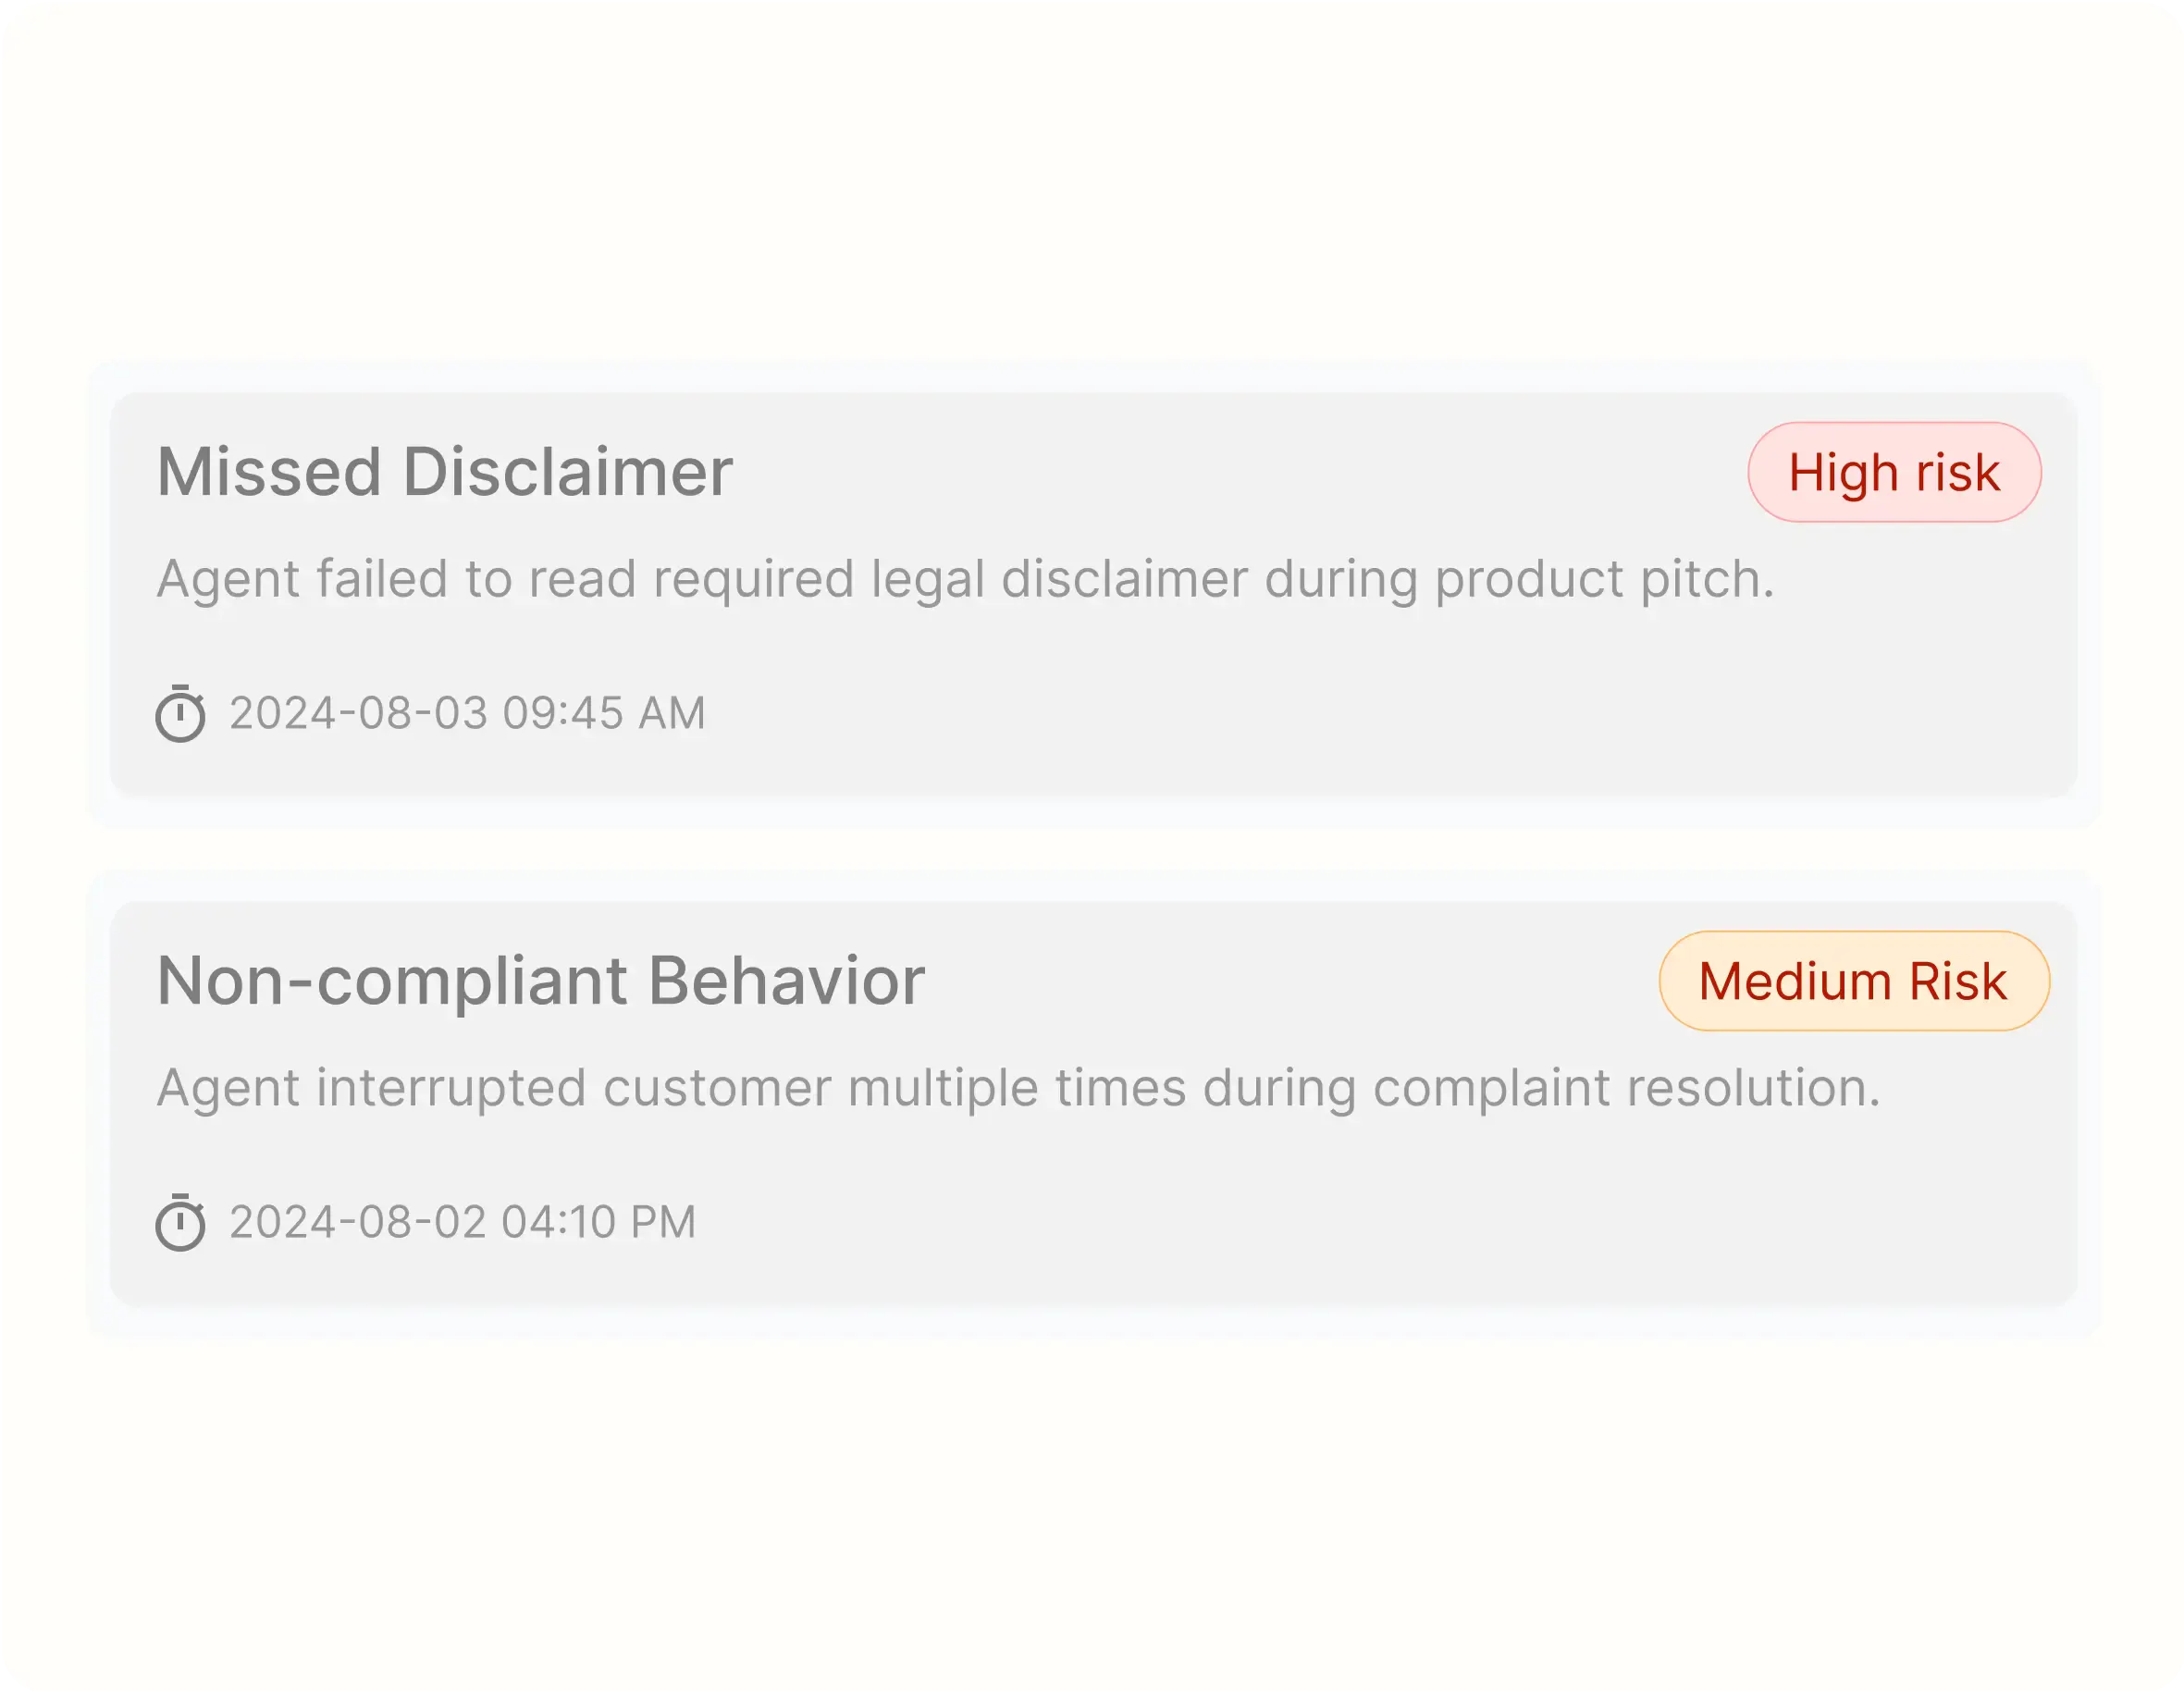Click the 2024-08-03 09:45 AM timestamp
Viewport: 2184px width, 1691px height.
[x=467, y=713]
